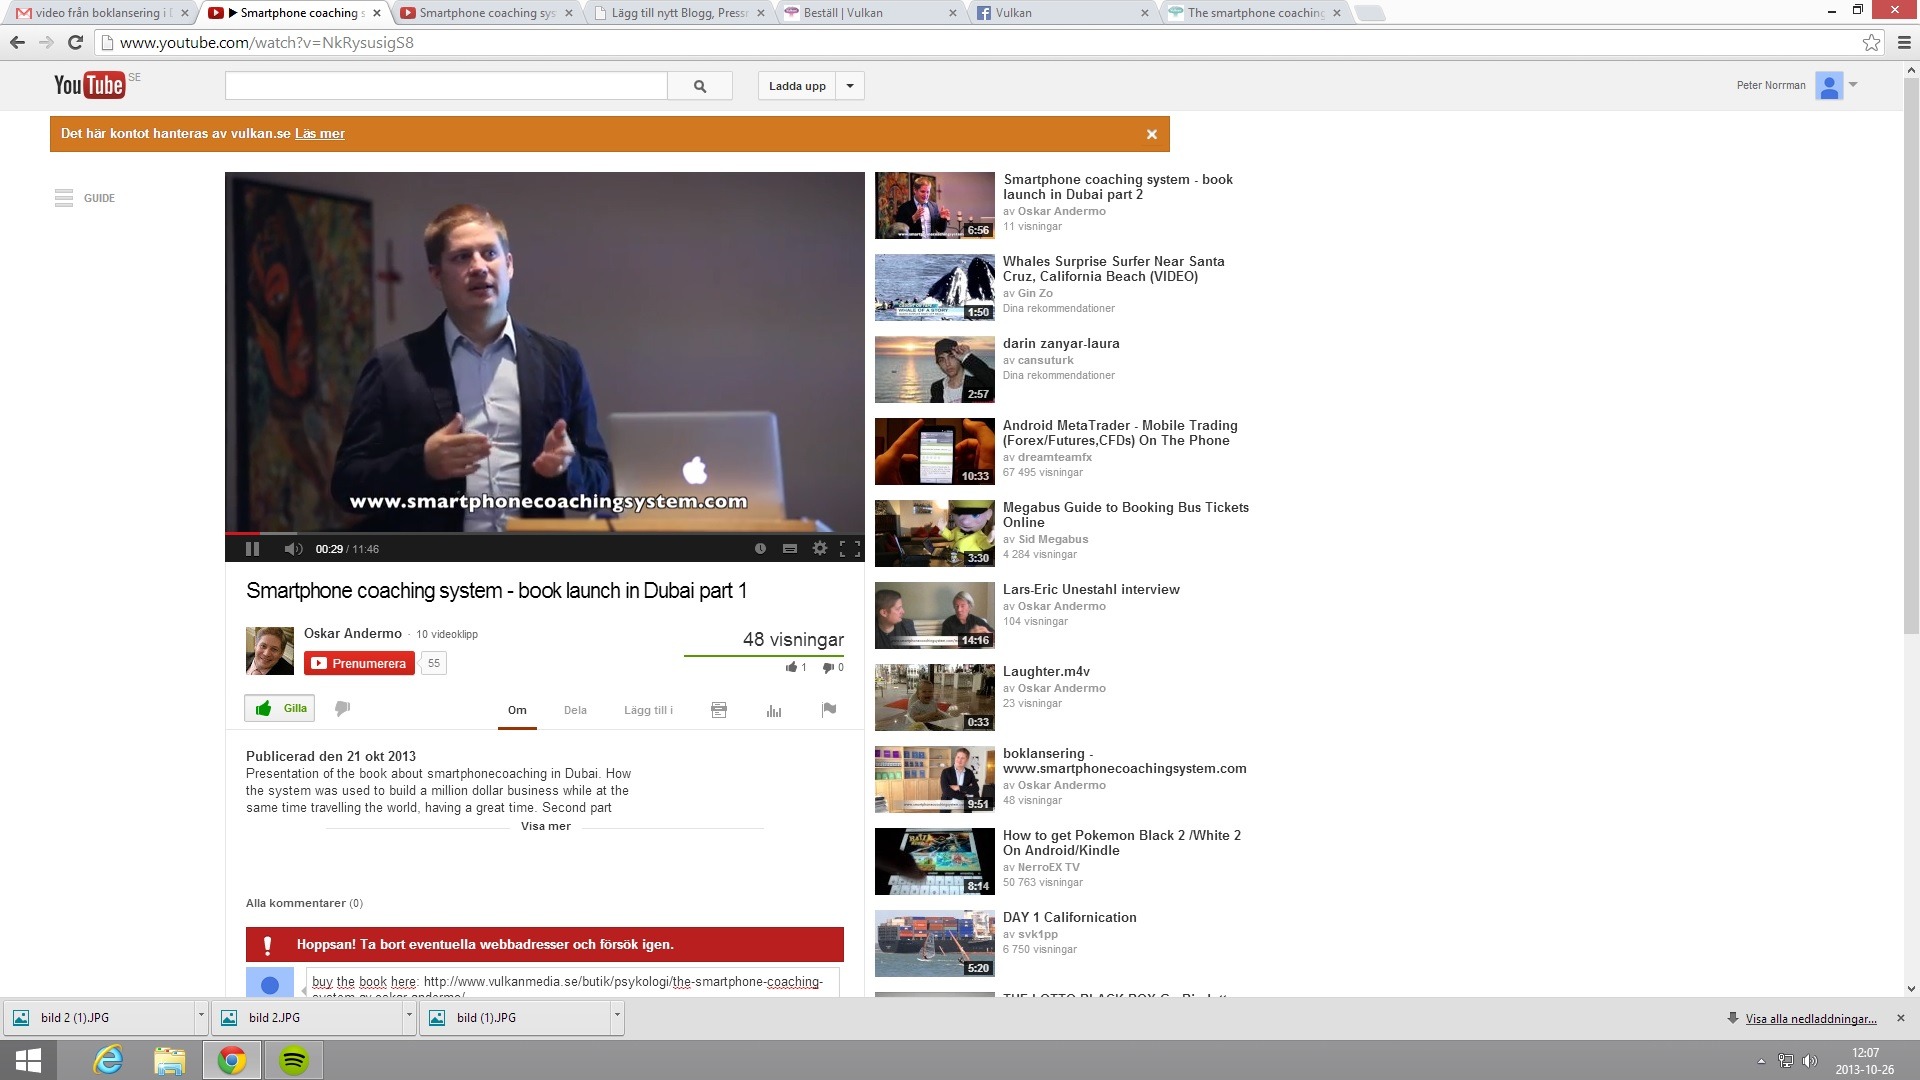Switch to the Facebook Vulkan tab
Screen dimensions: 1920x1080
pos(1062,13)
